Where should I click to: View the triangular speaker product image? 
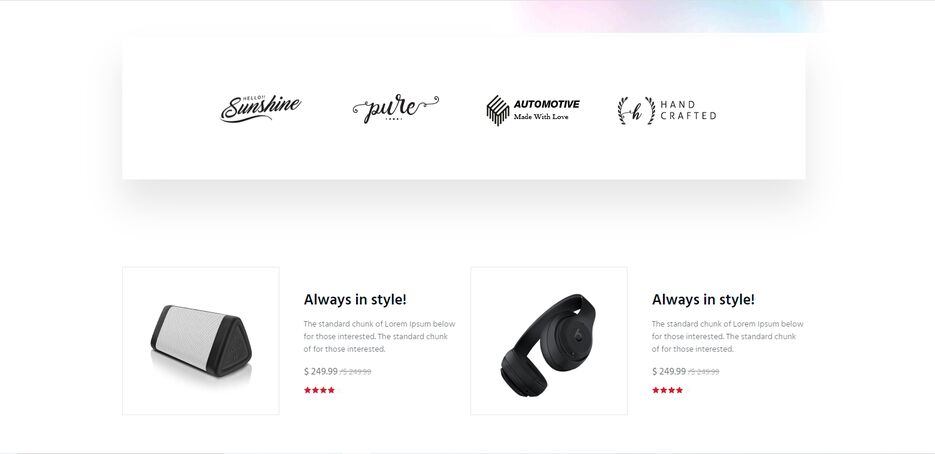point(201,341)
